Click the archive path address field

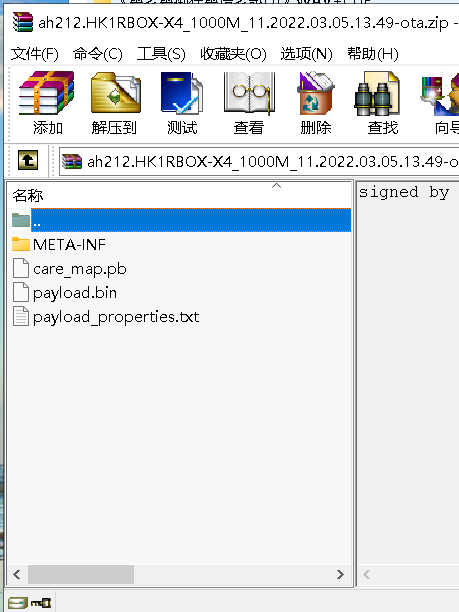259,161
